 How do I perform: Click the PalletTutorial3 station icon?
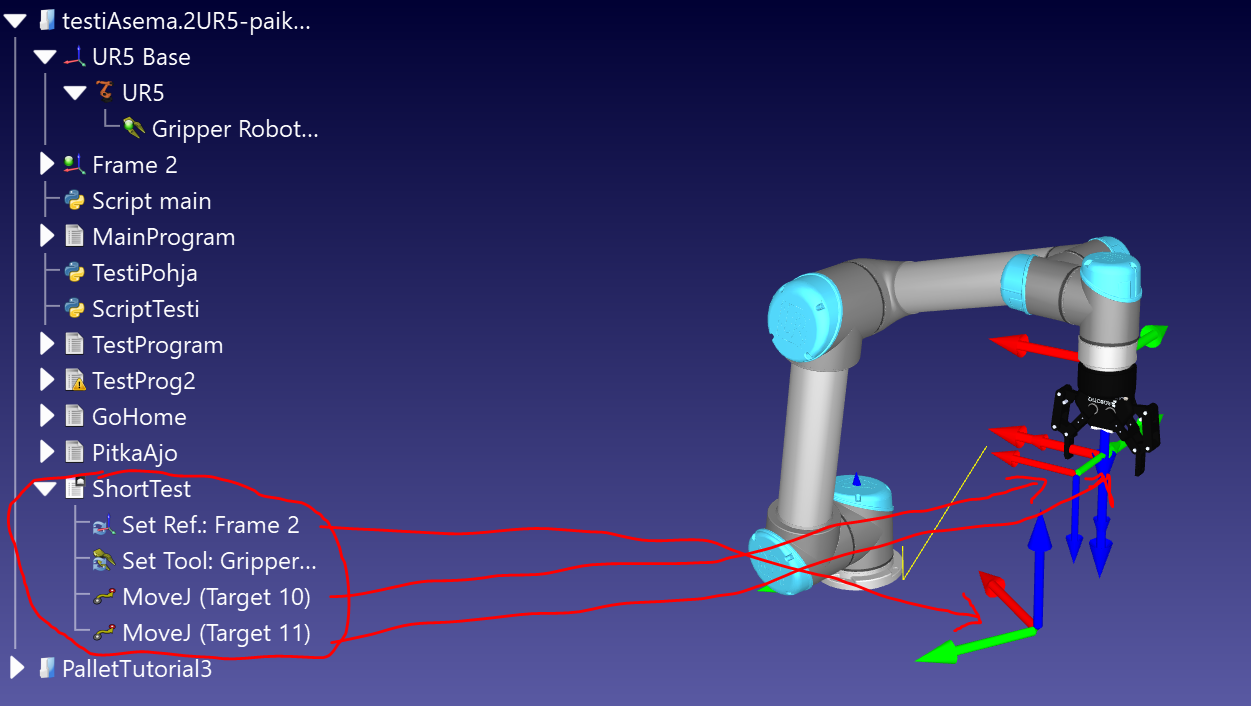point(46,669)
